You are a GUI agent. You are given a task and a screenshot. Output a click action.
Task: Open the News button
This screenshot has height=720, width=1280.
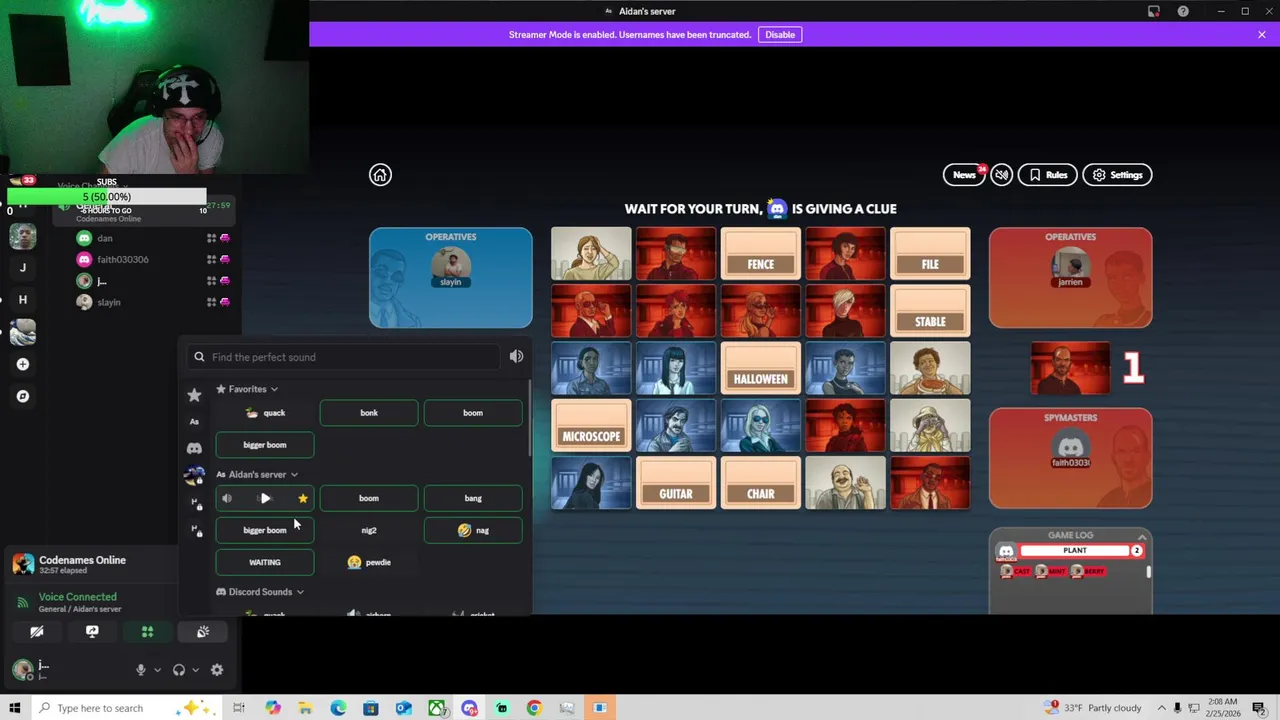click(x=964, y=175)
